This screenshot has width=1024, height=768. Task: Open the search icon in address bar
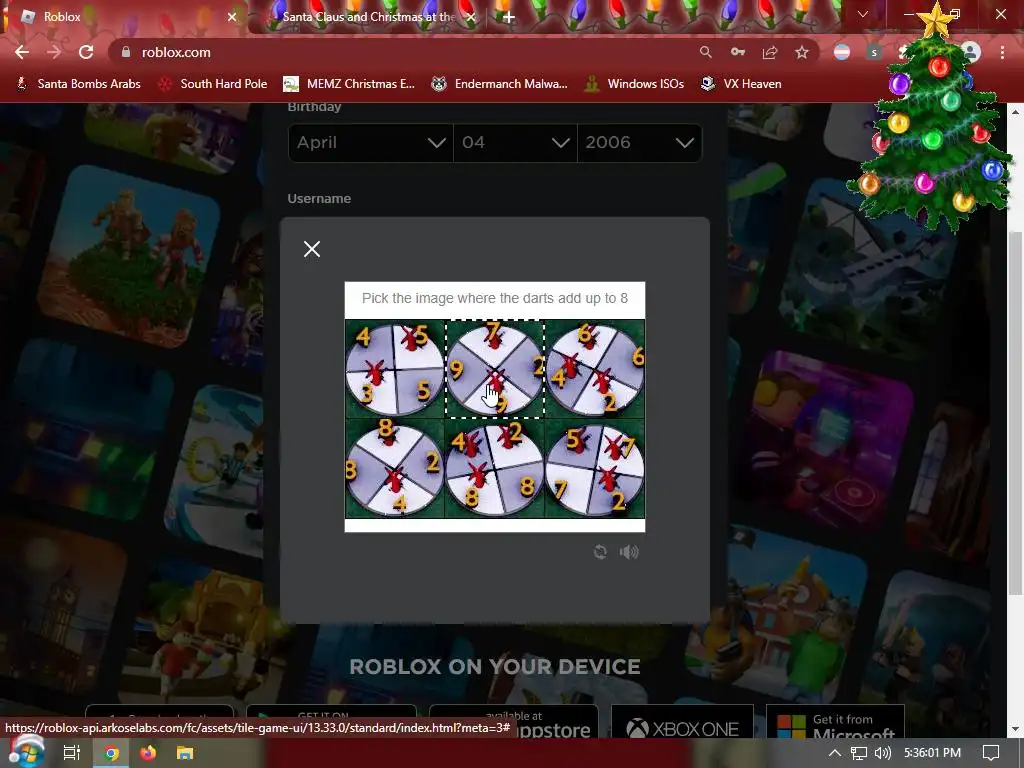pos(705,52)
